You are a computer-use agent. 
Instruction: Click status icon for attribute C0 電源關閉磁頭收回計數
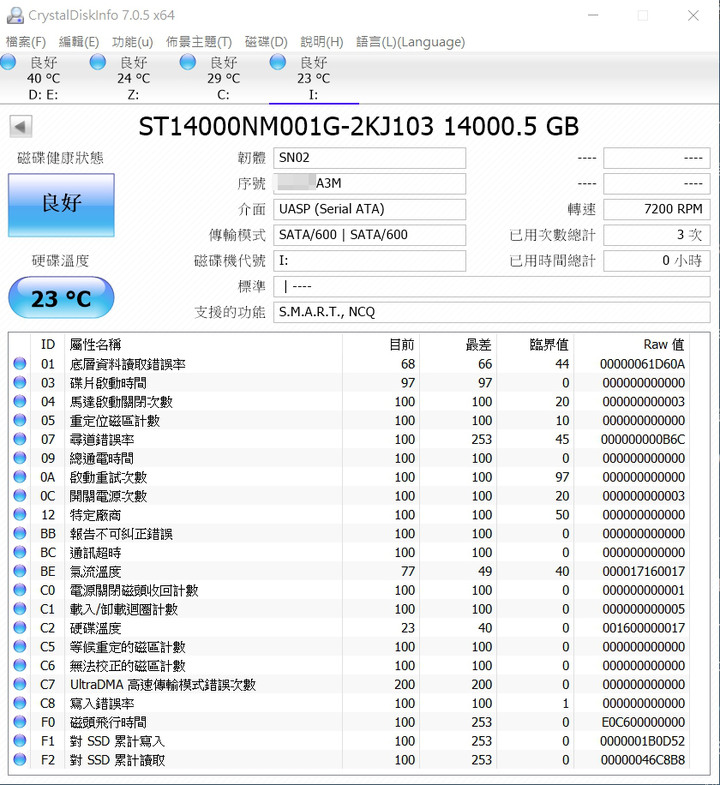click(x=20, y=590)
